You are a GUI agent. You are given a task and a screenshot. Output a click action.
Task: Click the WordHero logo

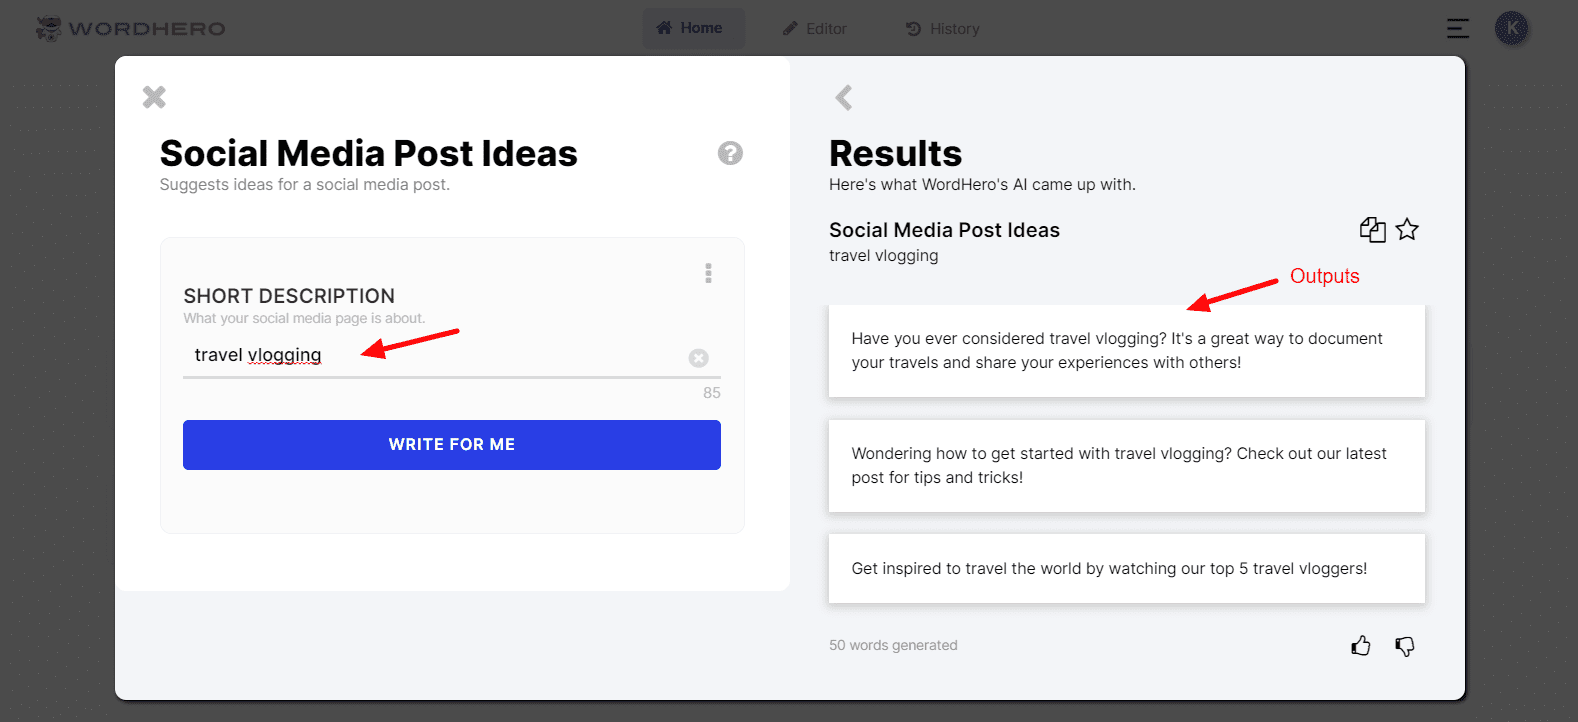tap(131, 28)
